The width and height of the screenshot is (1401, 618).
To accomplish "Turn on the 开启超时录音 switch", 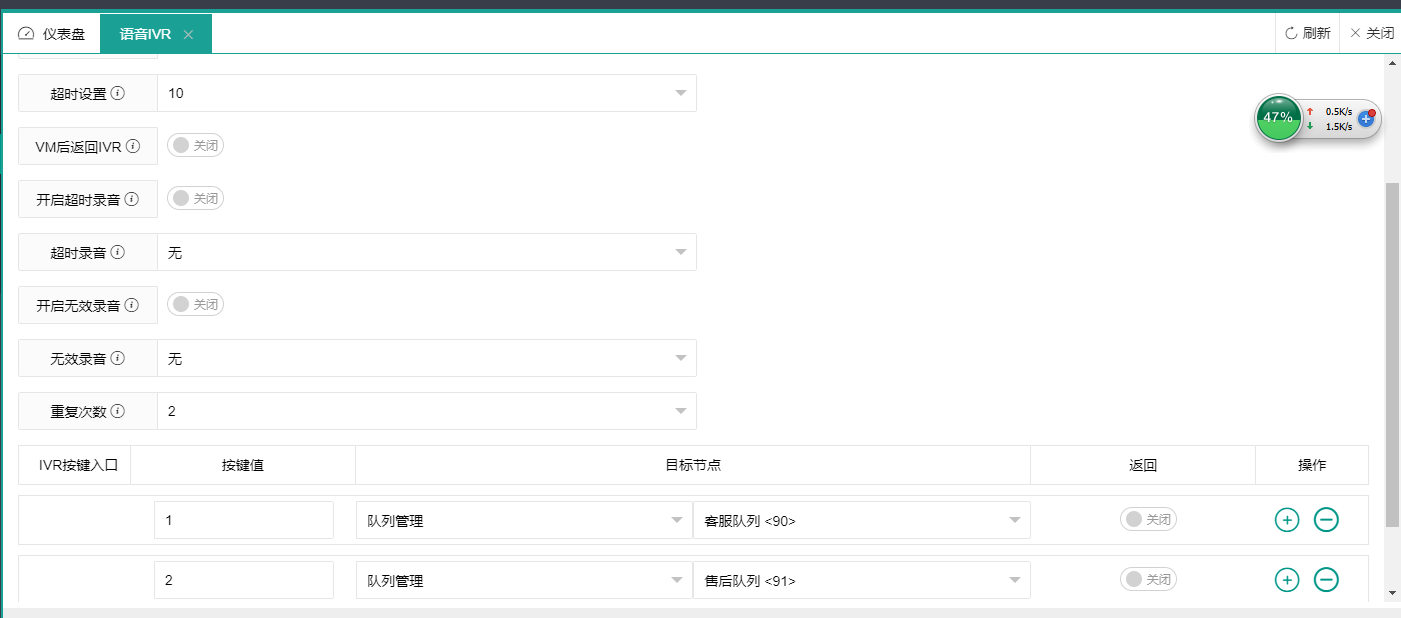I will 195,198.
